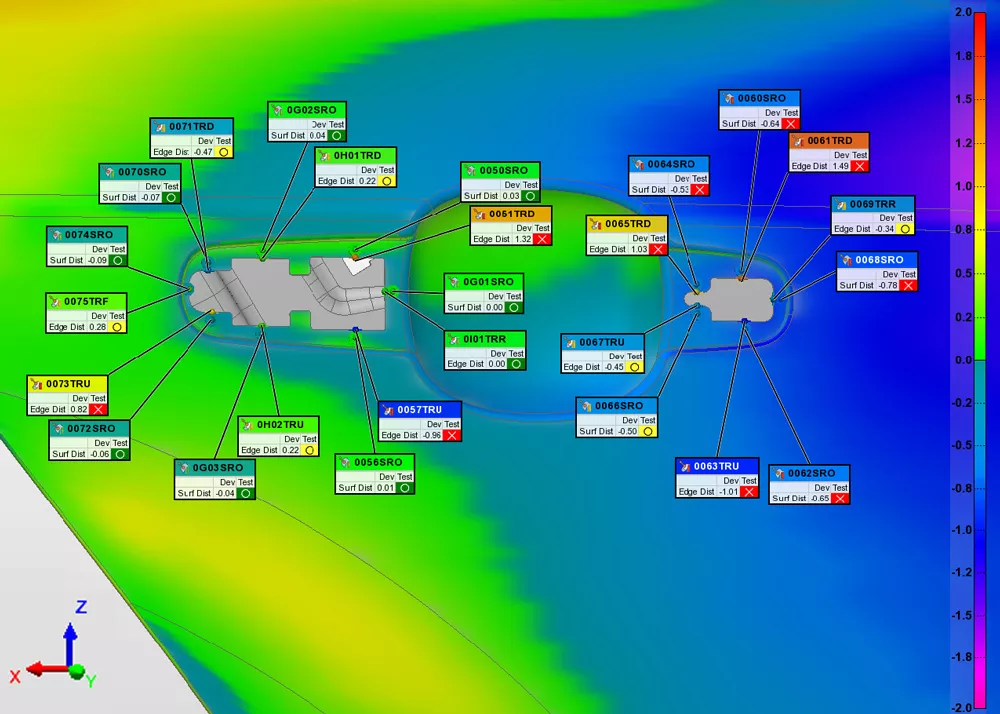This screenshot has height=714, width=1000.
Task: Click the icon in the 0075TRF label
Action: click(x=55, y=301)
